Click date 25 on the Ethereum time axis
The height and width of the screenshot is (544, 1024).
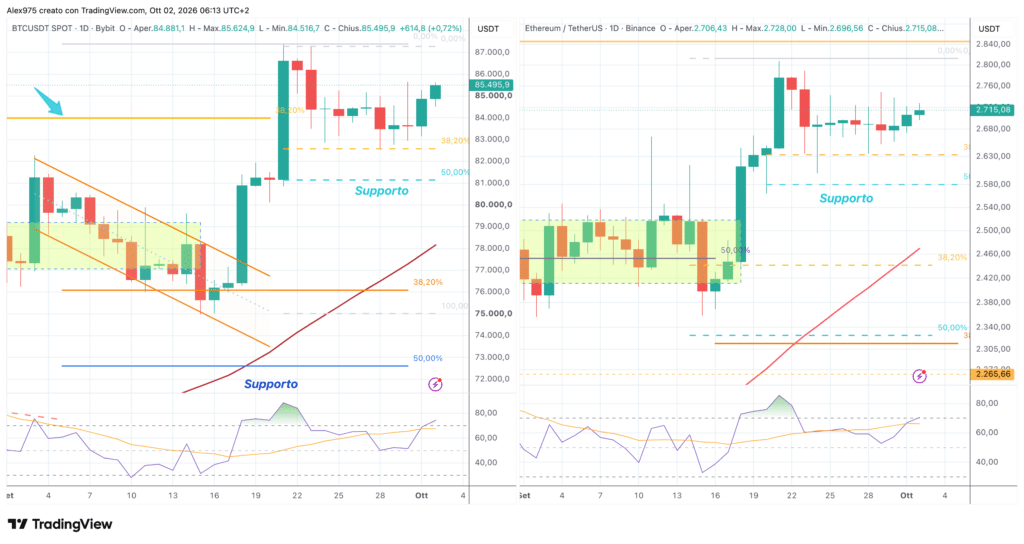coord(829,496)
